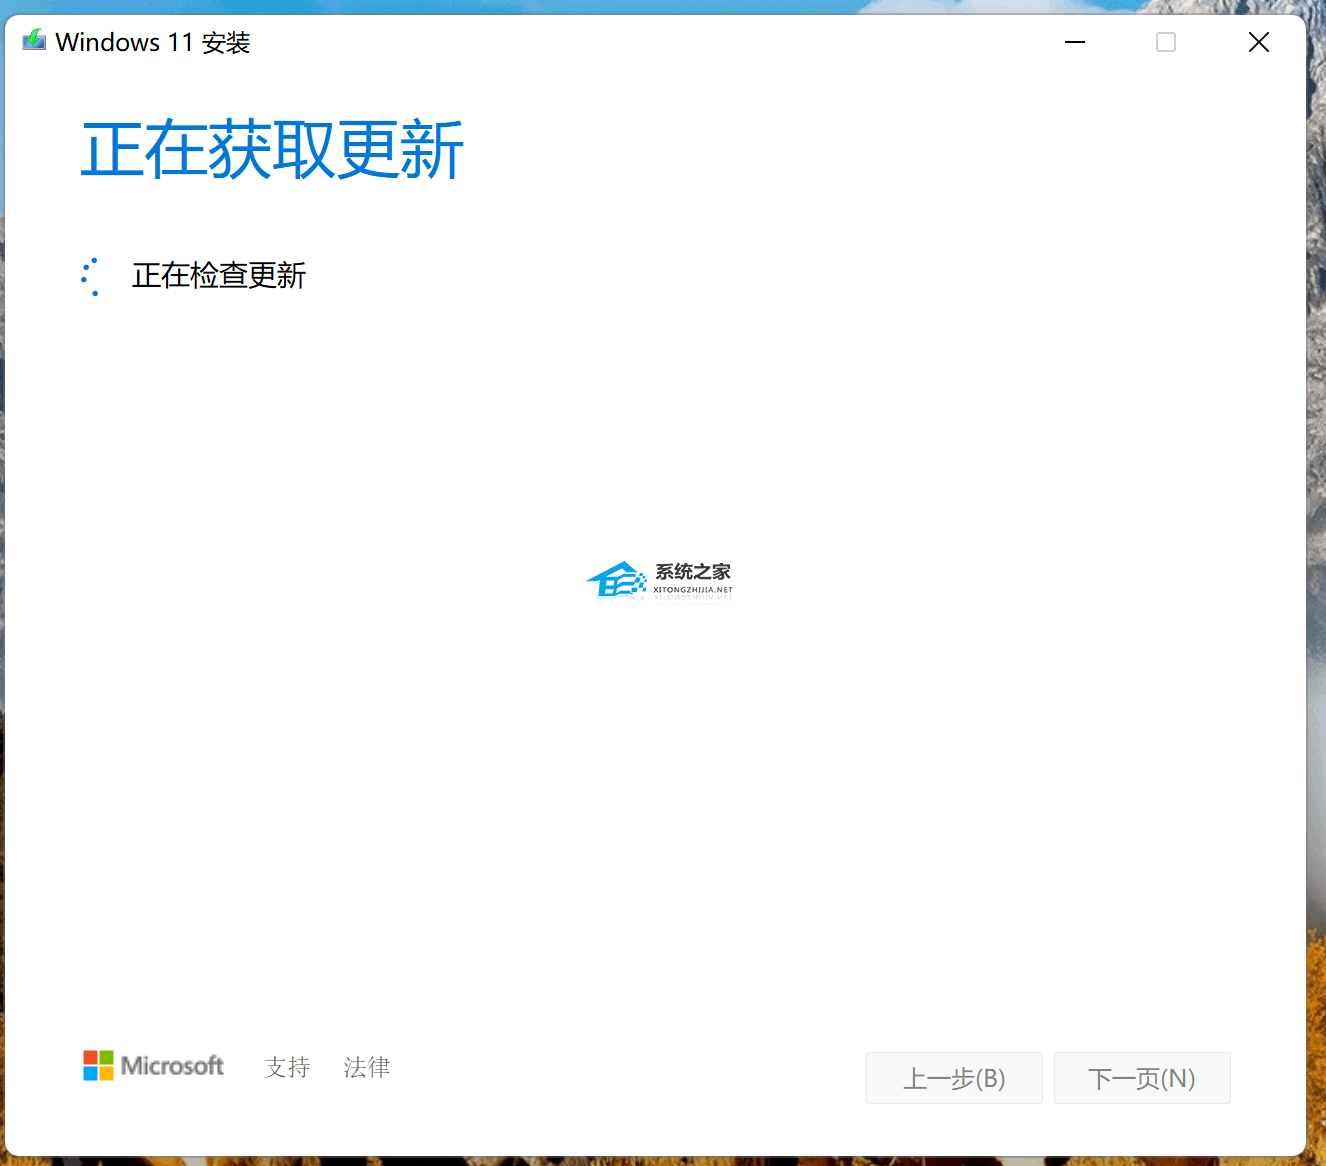Click the progress spinner beside status text
Viewport: 1326px width, 1166px height.
92,276
